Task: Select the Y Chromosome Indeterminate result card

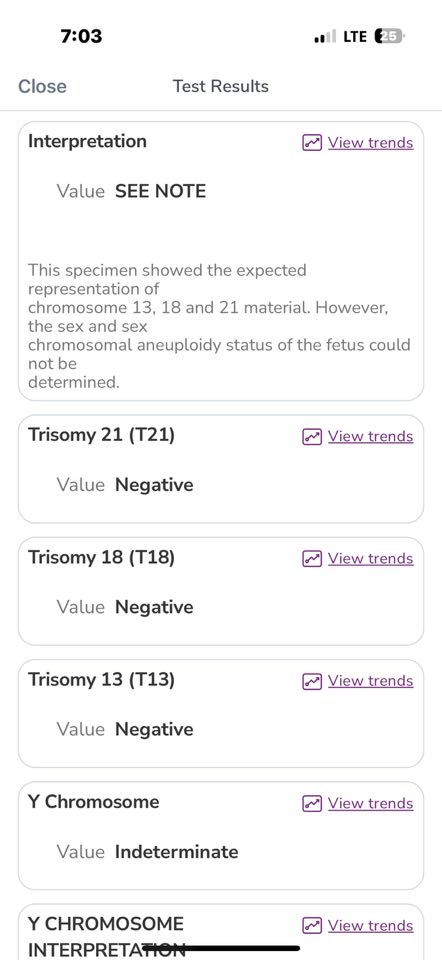Action: pos(221,836)
